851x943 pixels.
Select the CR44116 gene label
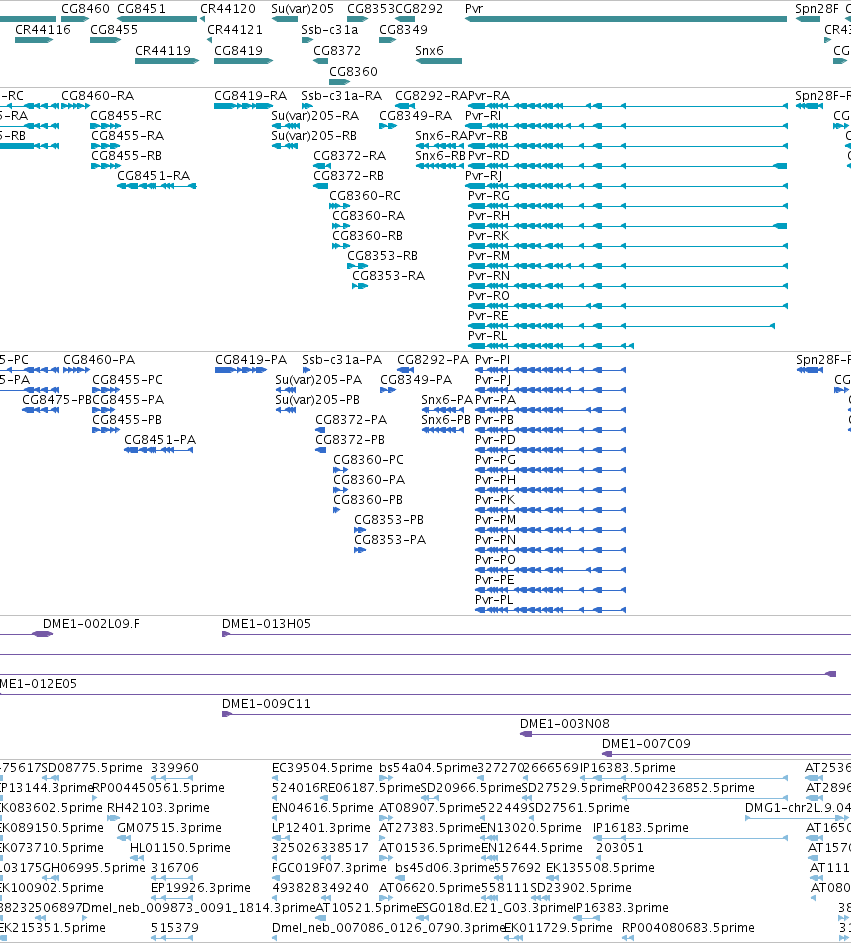pyautogui.click(x=43, y=29)
